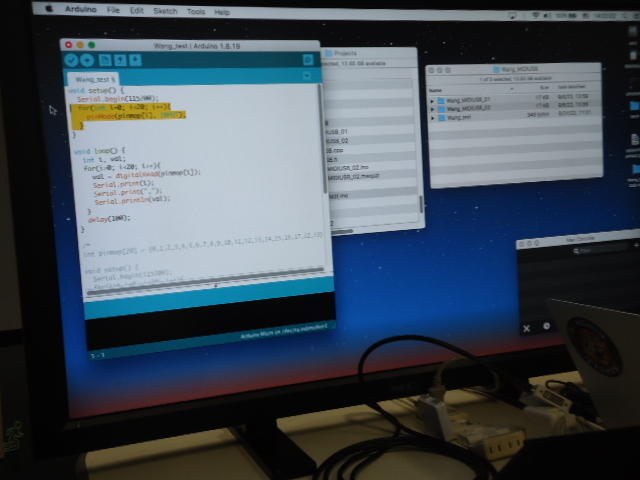
Task: Select the Wang_test folder icon in Finder
Action: pyautogui.click(x=442, y=118)
